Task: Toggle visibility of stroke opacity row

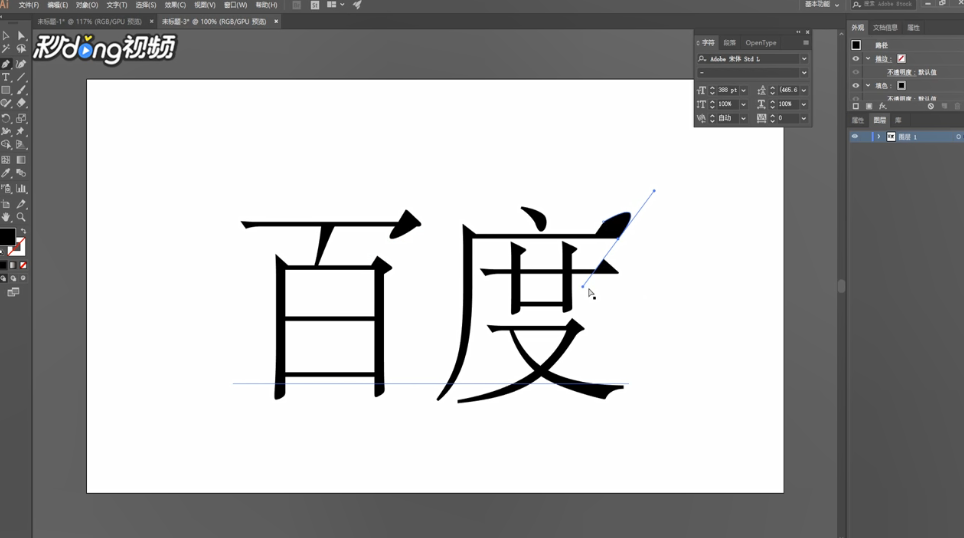Action: tap(855, 72)
